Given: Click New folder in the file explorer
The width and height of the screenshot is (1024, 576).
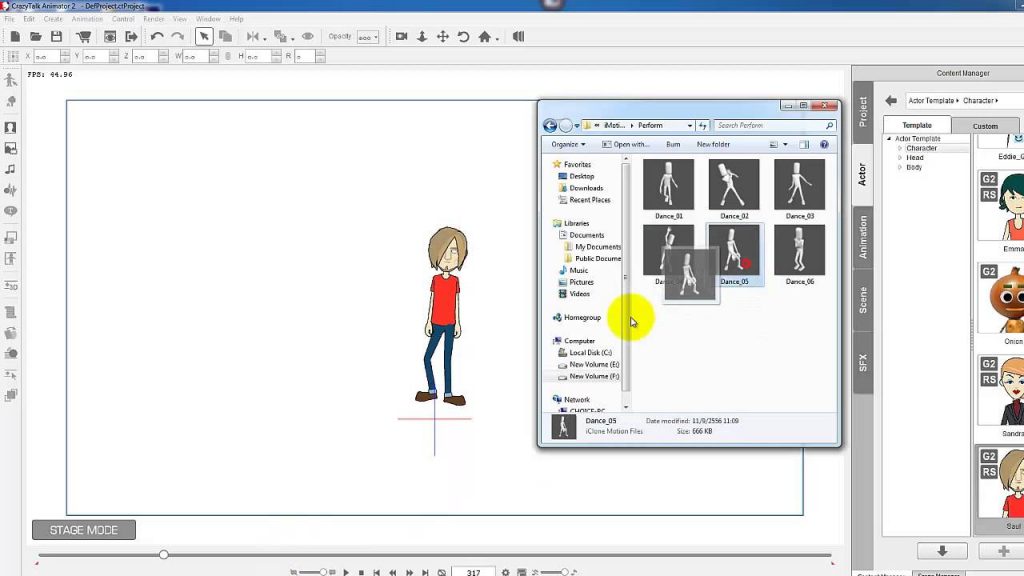Looking at the screenshot, I should pyautogui.click(x=713, y=144).
